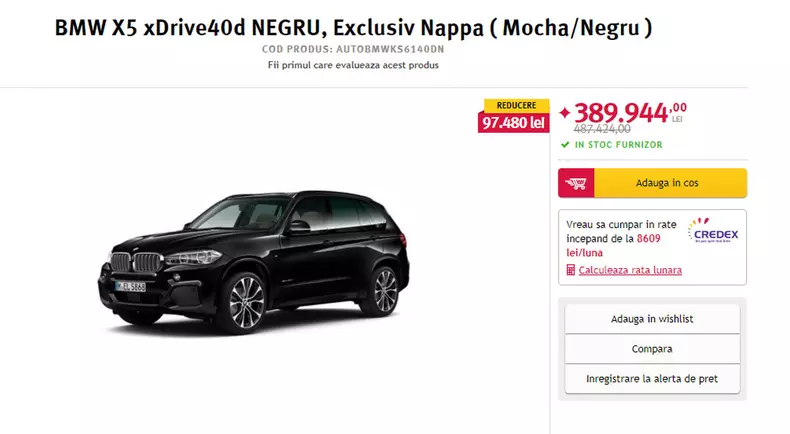Viewport: 790px width, 434px height.
Task: Click the 389.944 lei current price
Action: pos(630,112)
